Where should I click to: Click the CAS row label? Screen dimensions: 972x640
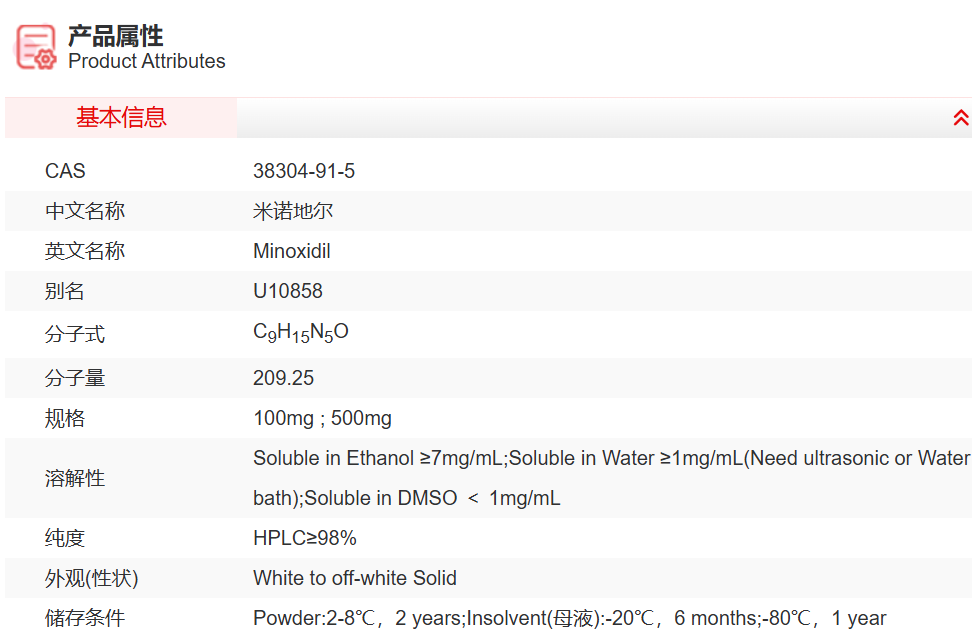[x=66, y=171]
